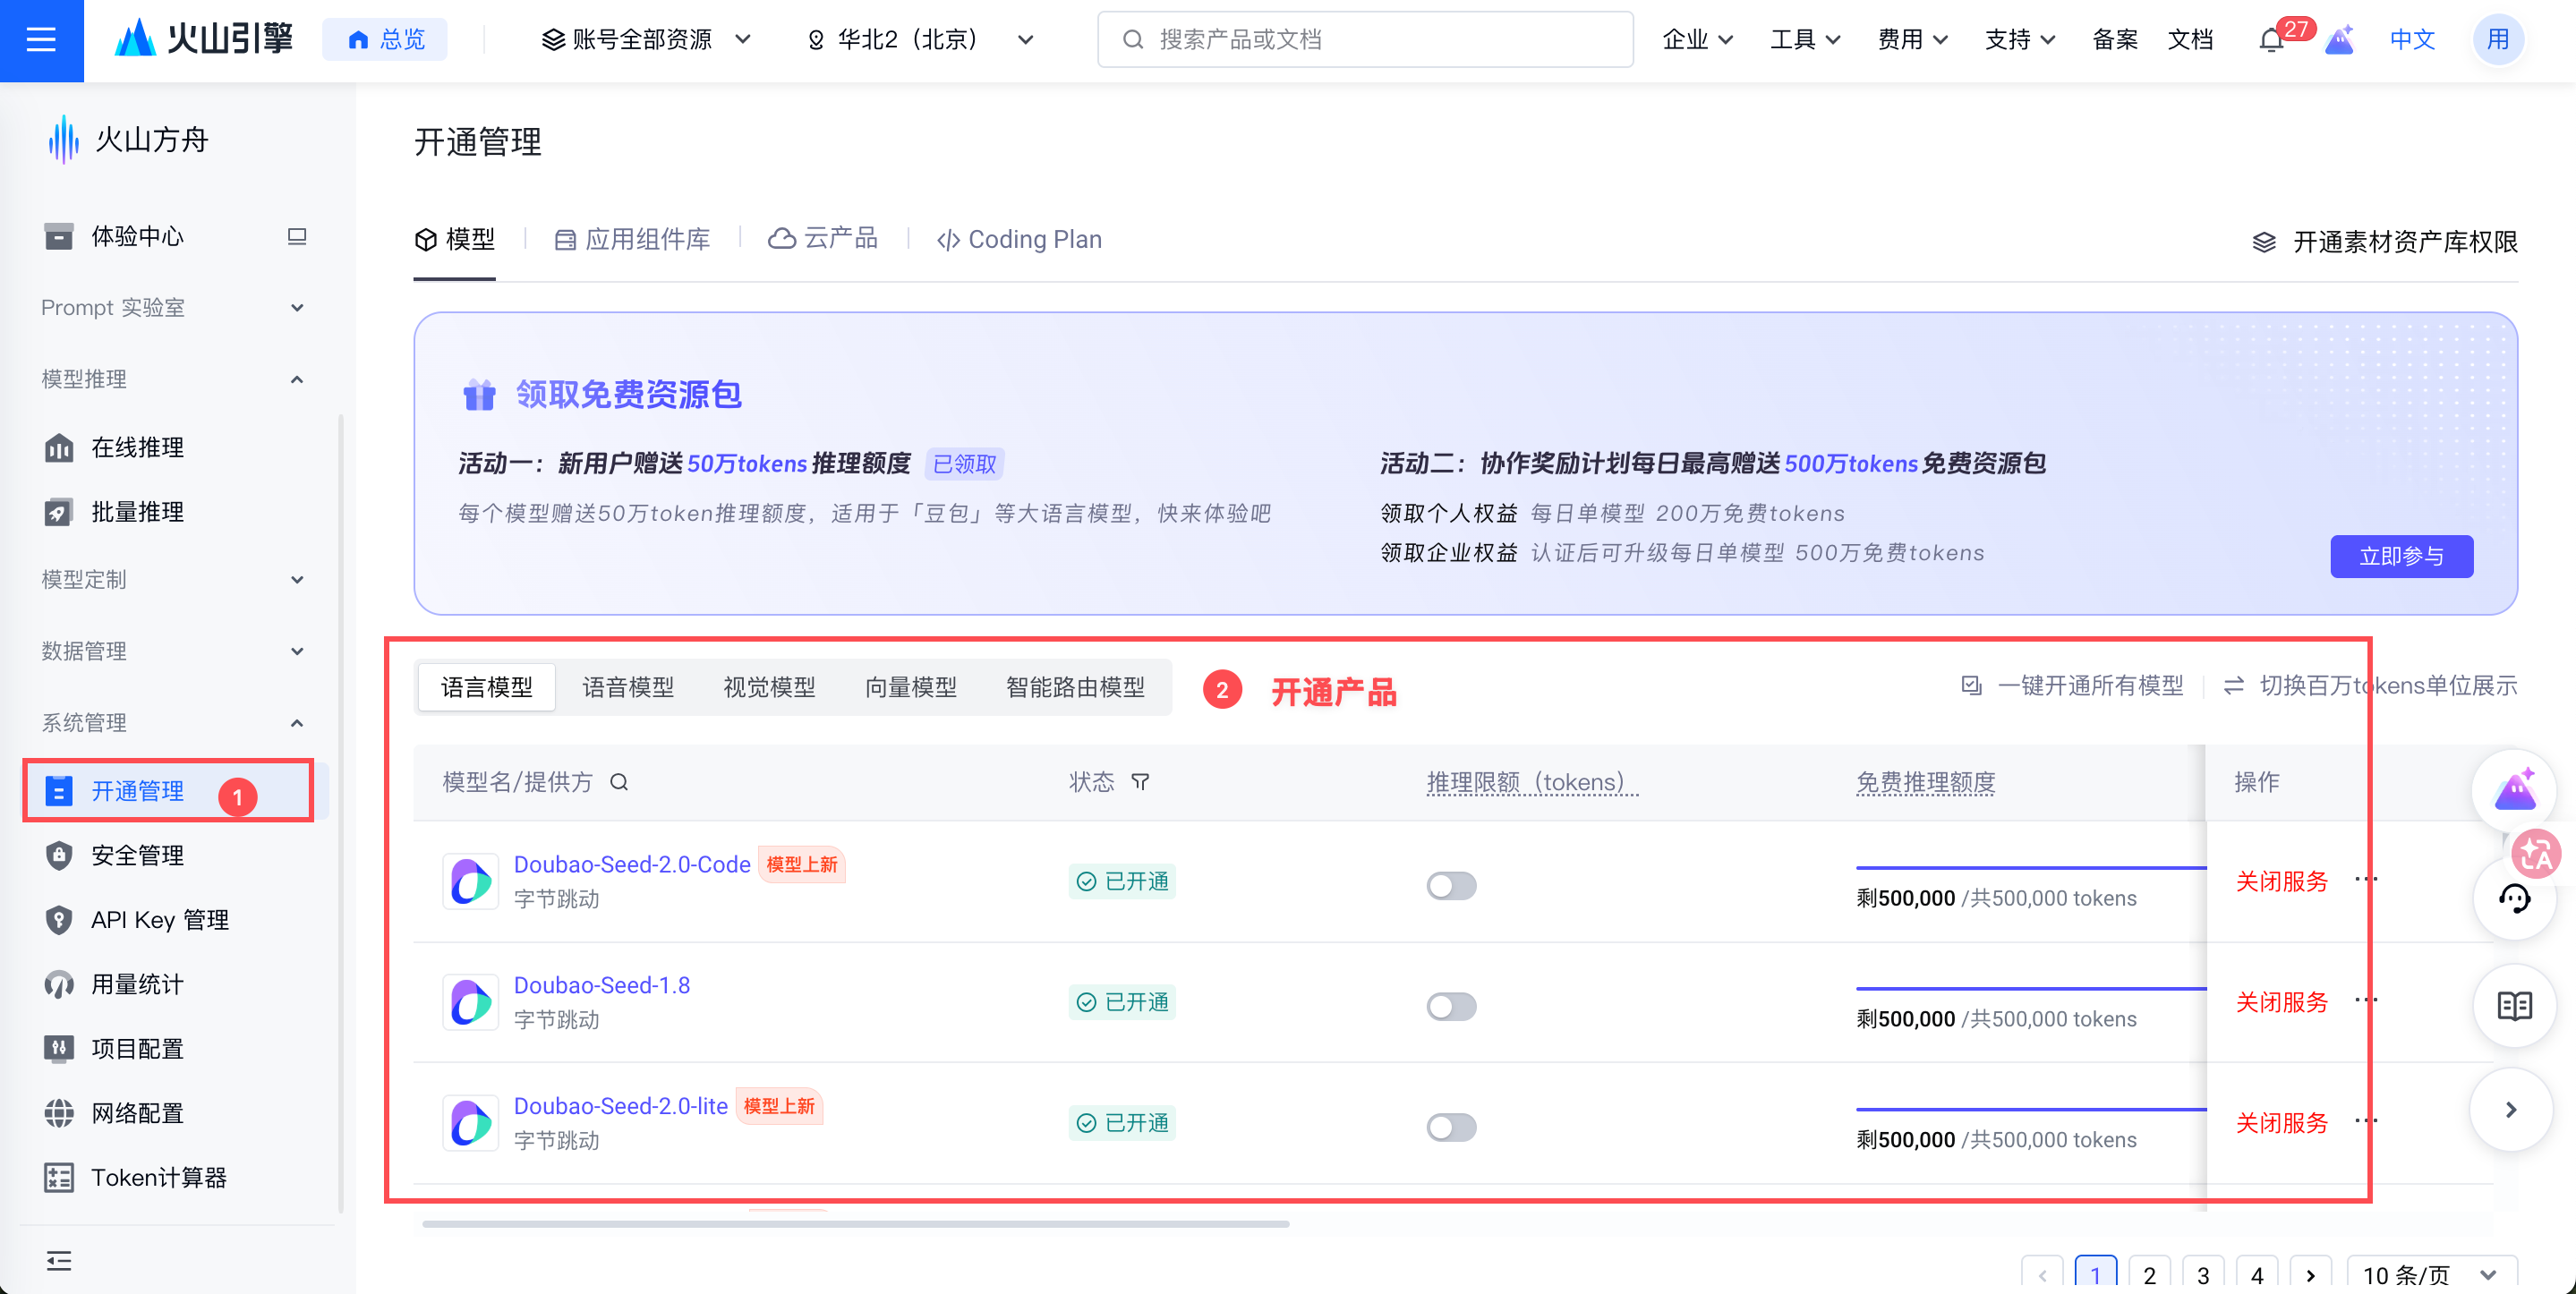The width and height of the screenshot is (2576, 1294).
Task: Open 项目配置 in the sidebar
Action: click(137, 1048)
